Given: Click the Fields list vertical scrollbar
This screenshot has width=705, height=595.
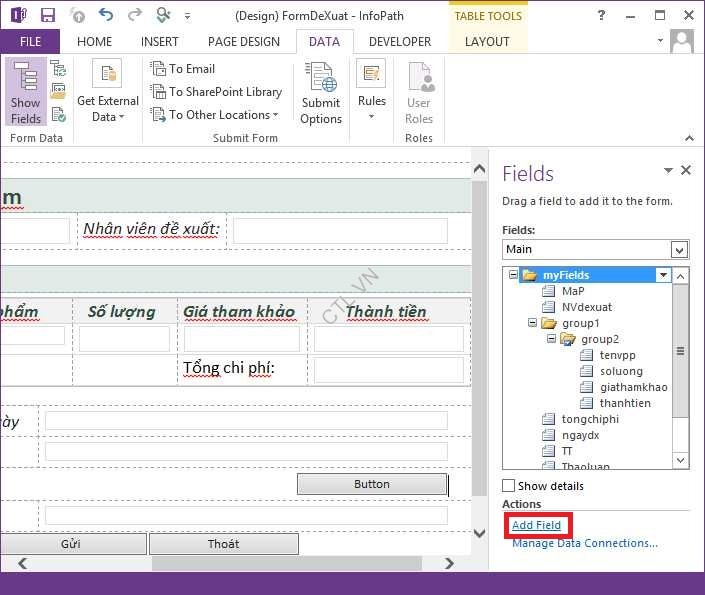Looking at the screenshot, I should tap(680, 352).
